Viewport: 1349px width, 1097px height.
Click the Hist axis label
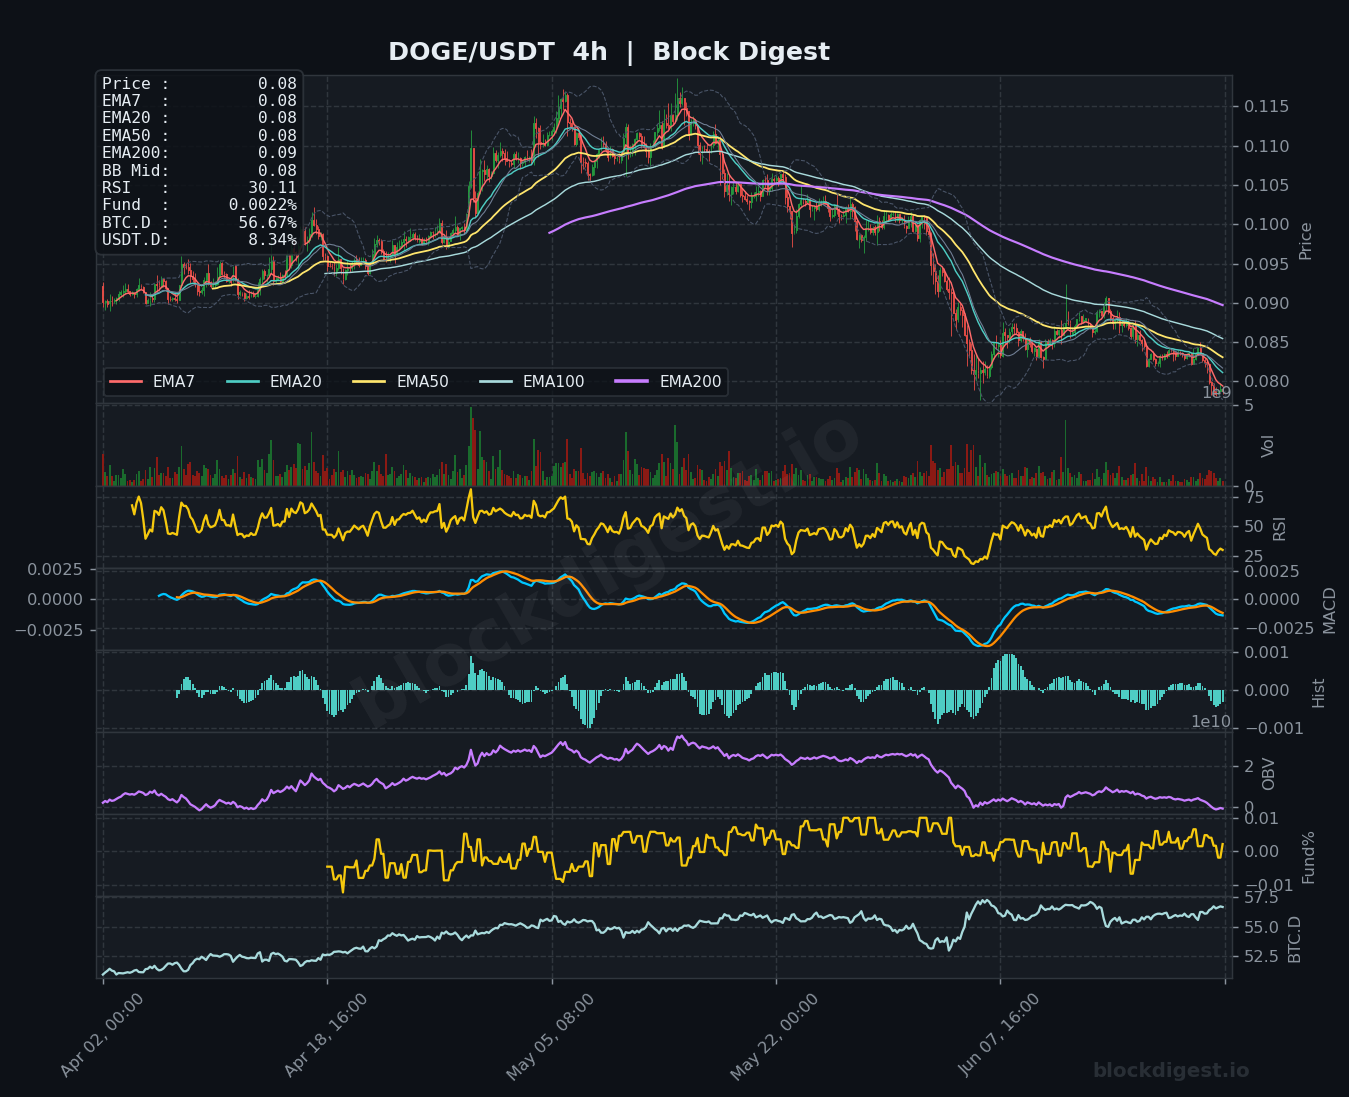1318,693
